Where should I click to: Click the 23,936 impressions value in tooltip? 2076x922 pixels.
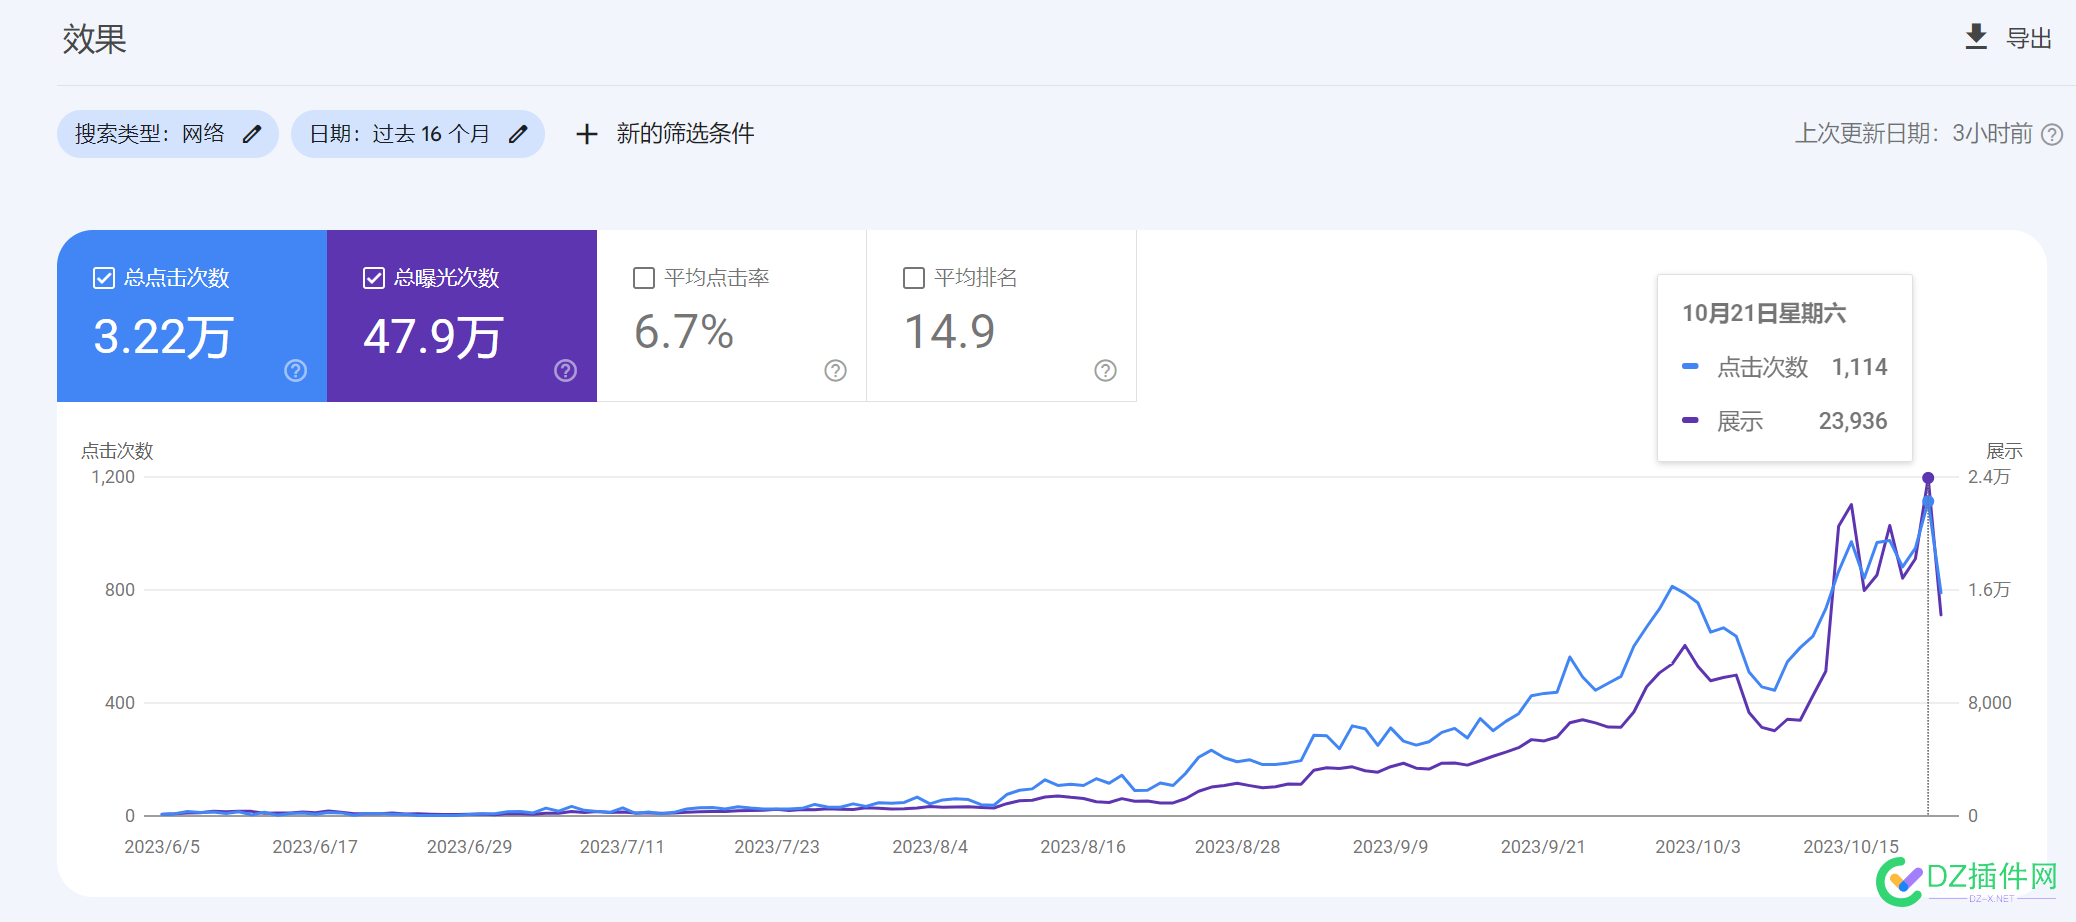click(x=1853, y=421)
